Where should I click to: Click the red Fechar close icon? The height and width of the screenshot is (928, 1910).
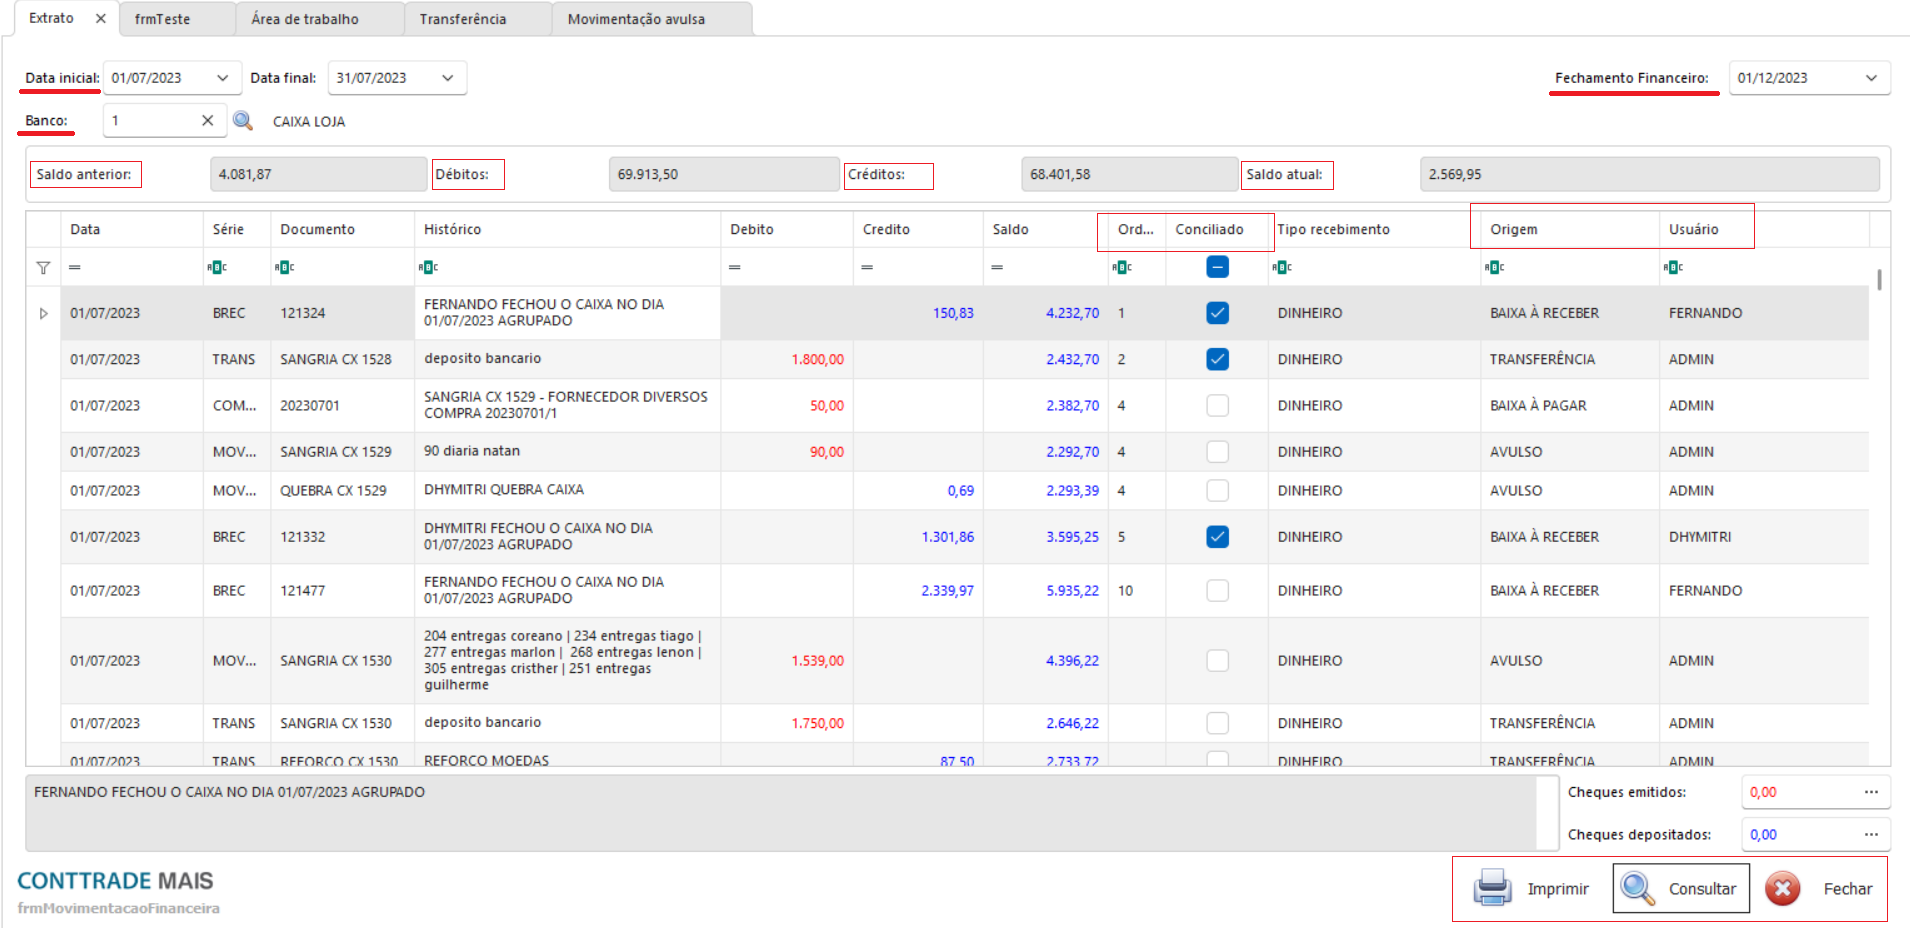[1782, 888]
